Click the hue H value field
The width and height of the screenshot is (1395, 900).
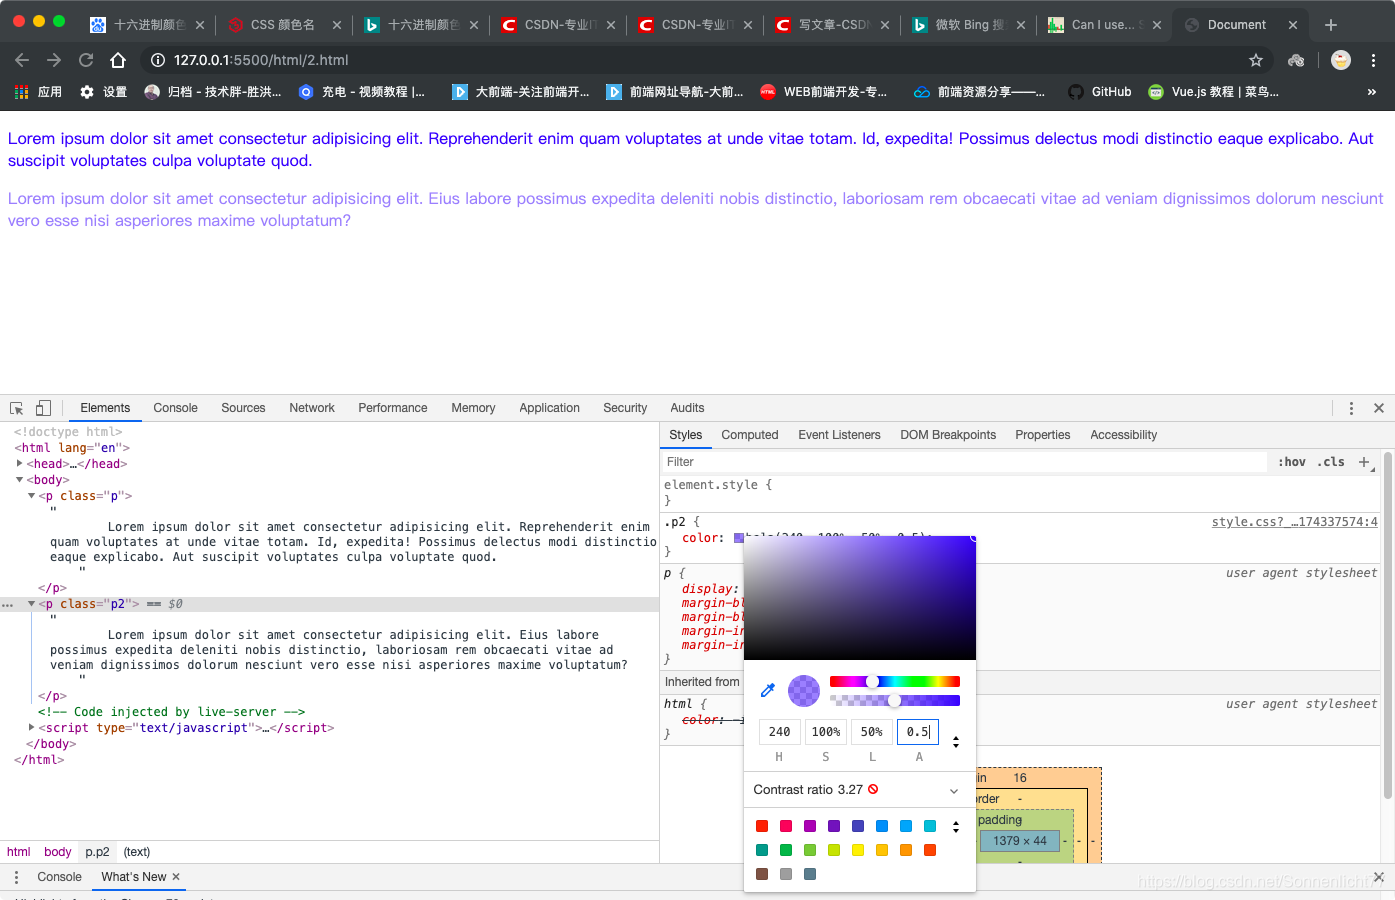780,732
